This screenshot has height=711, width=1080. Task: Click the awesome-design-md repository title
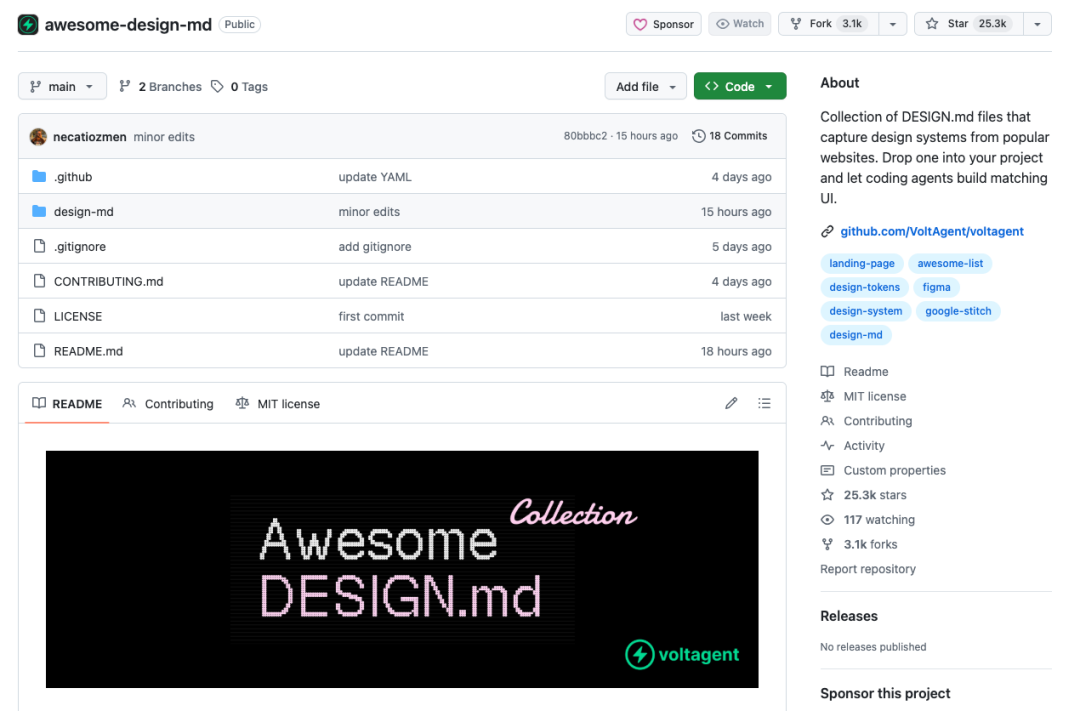pyautogui.click(x=128, y=25)
